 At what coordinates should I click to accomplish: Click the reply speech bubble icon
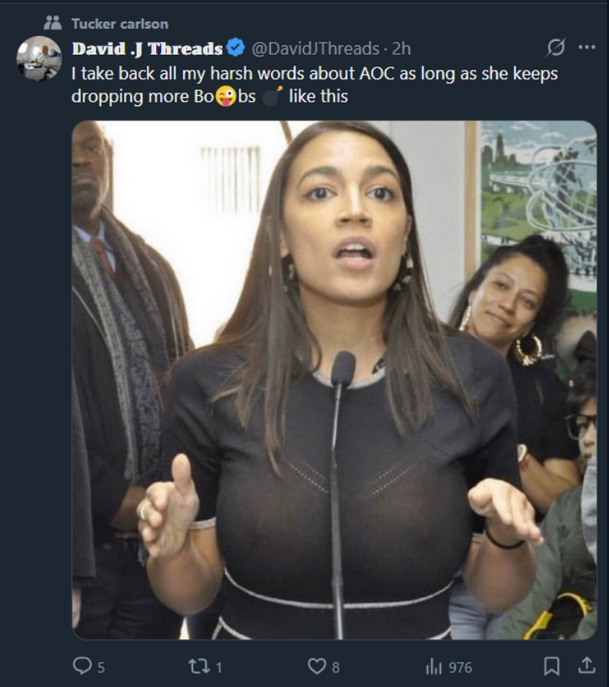pos(83,666)
